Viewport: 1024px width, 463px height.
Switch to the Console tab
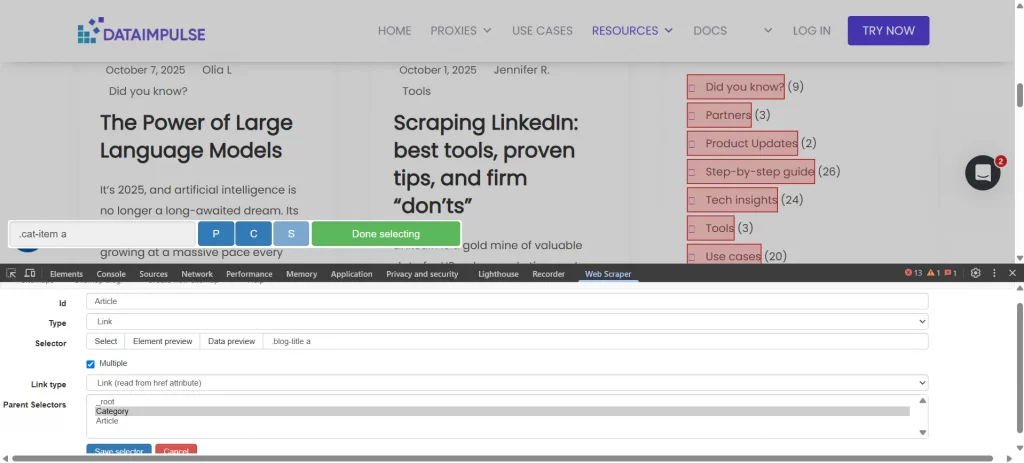(111, 274)
